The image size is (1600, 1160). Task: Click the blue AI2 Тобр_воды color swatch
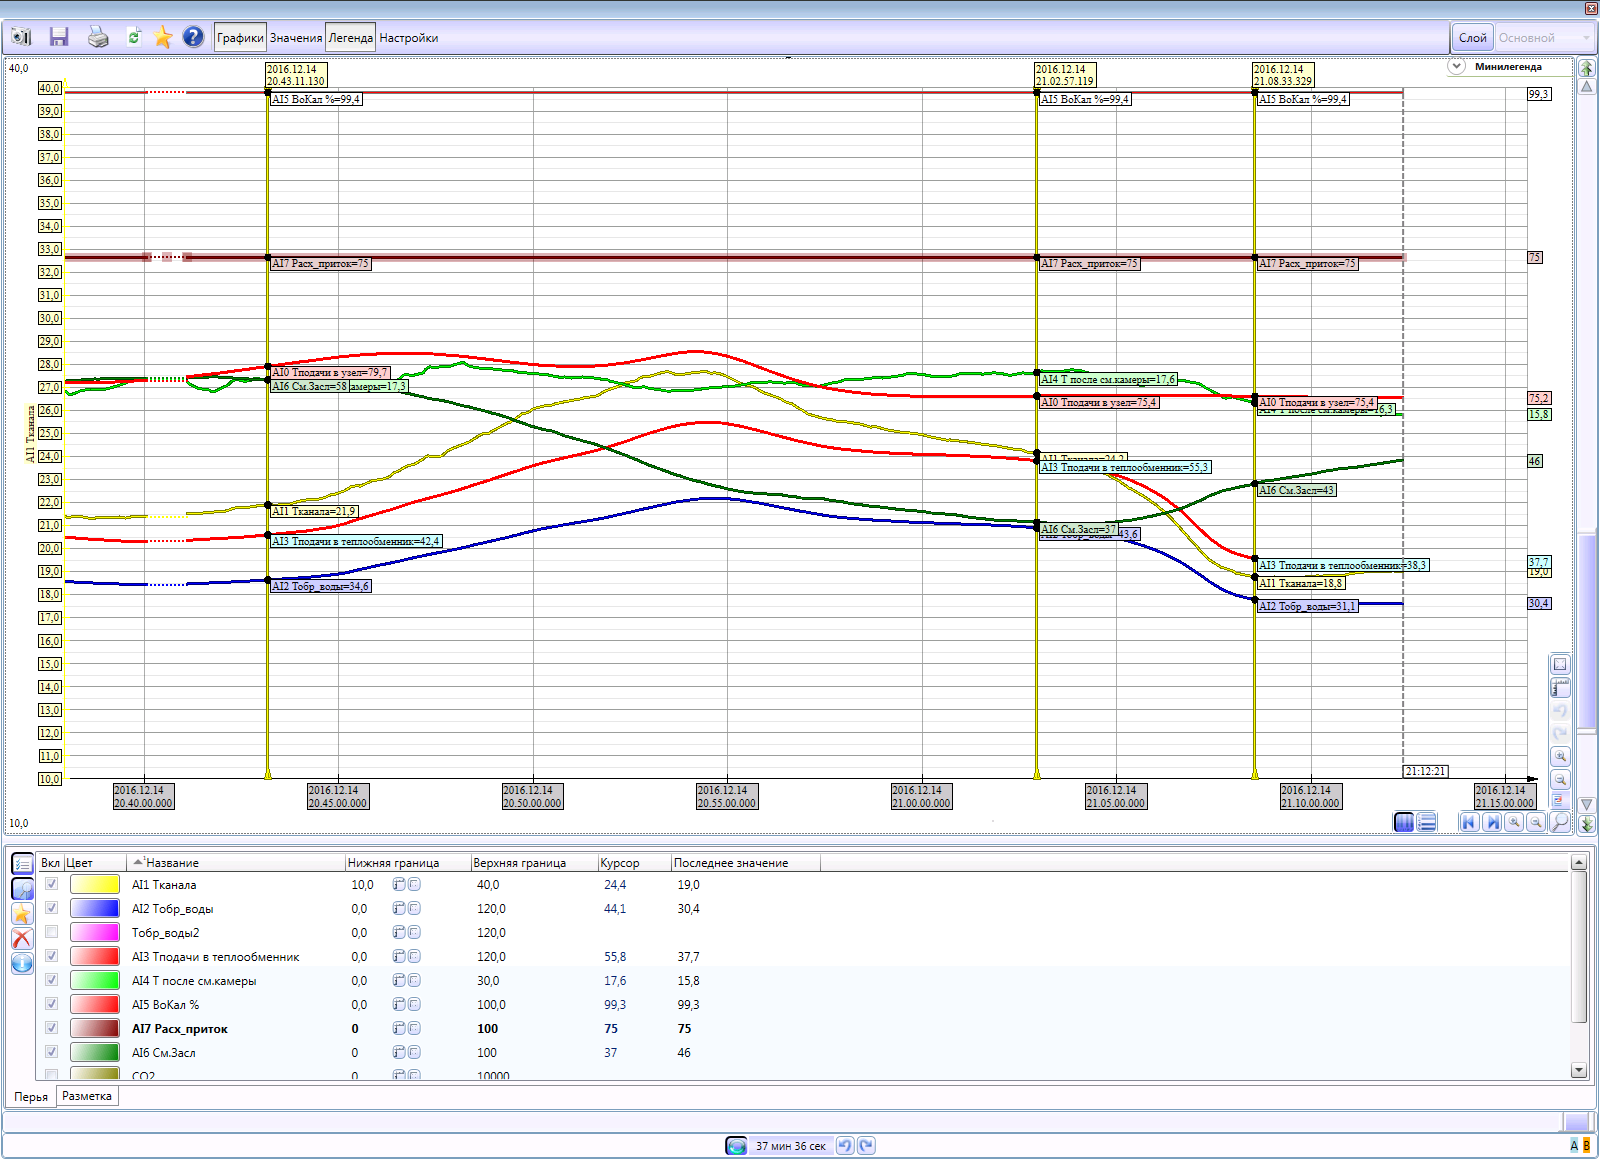(x=95, y=908)
